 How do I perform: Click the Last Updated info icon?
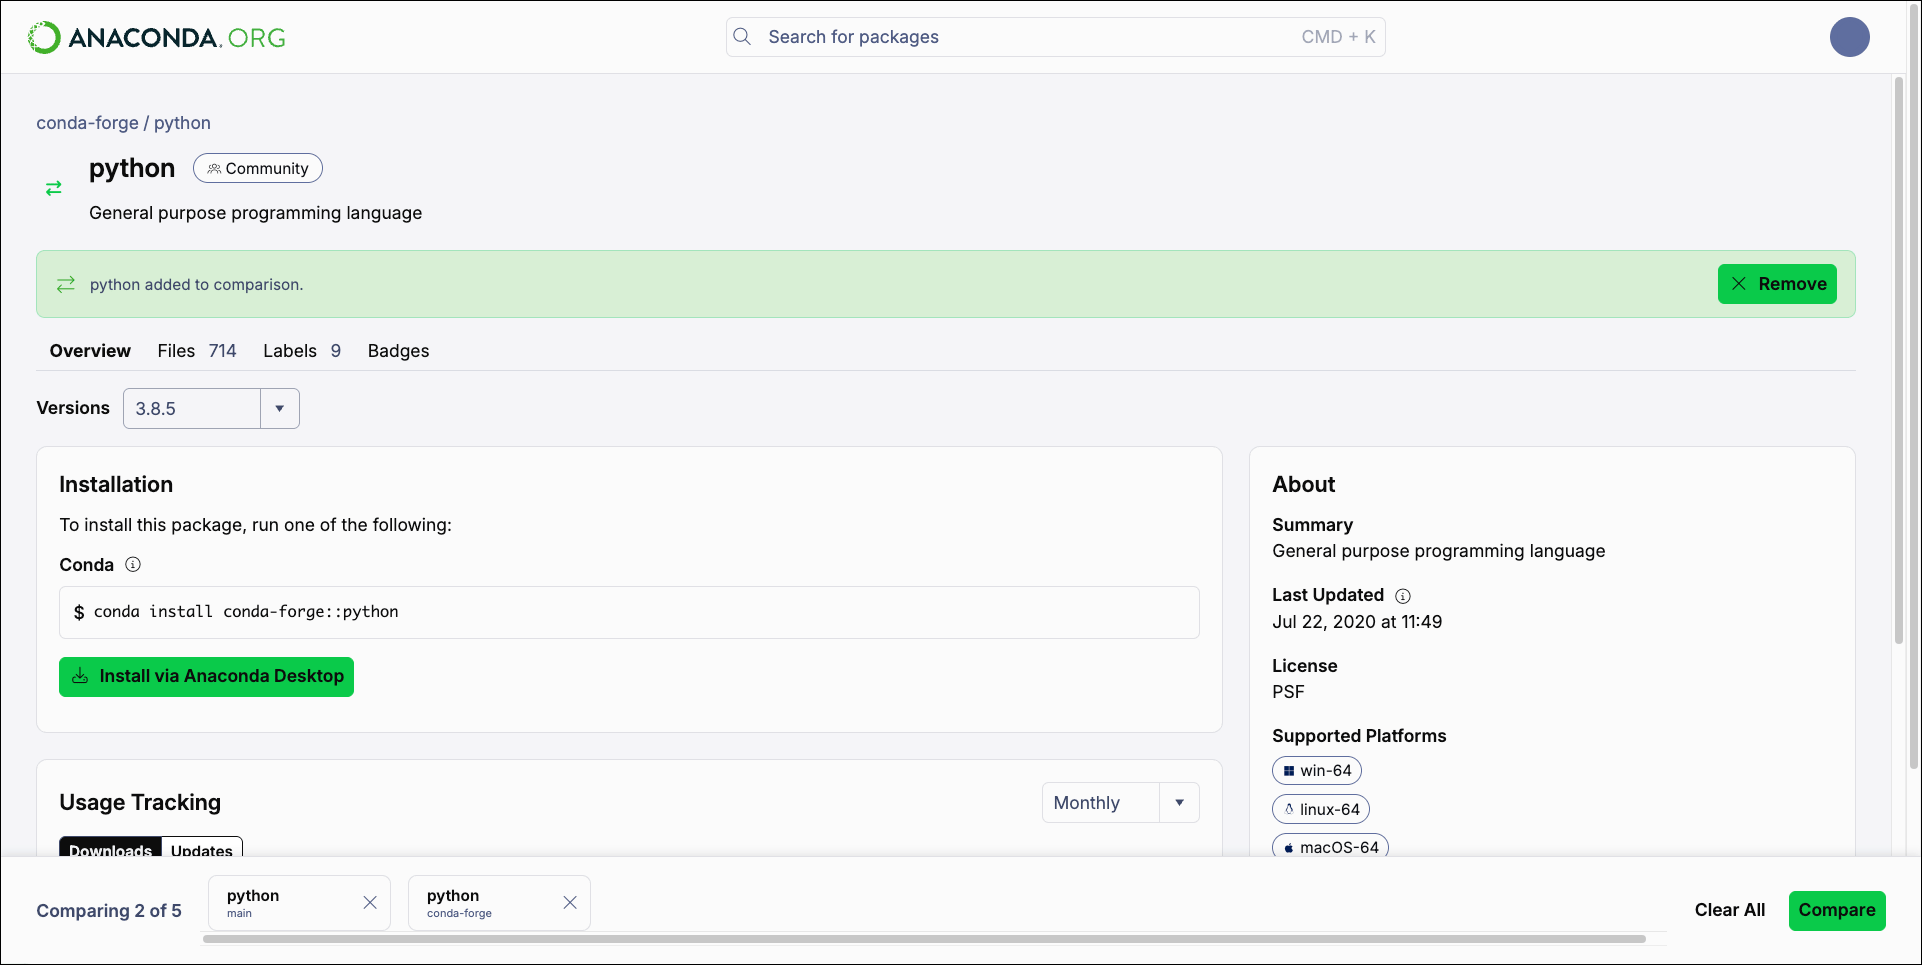point(1403,596)
